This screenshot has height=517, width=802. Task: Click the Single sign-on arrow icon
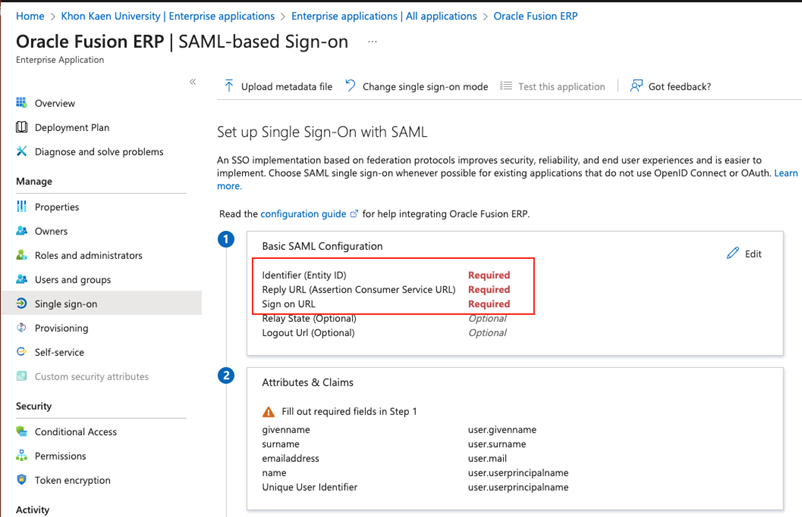21,303
